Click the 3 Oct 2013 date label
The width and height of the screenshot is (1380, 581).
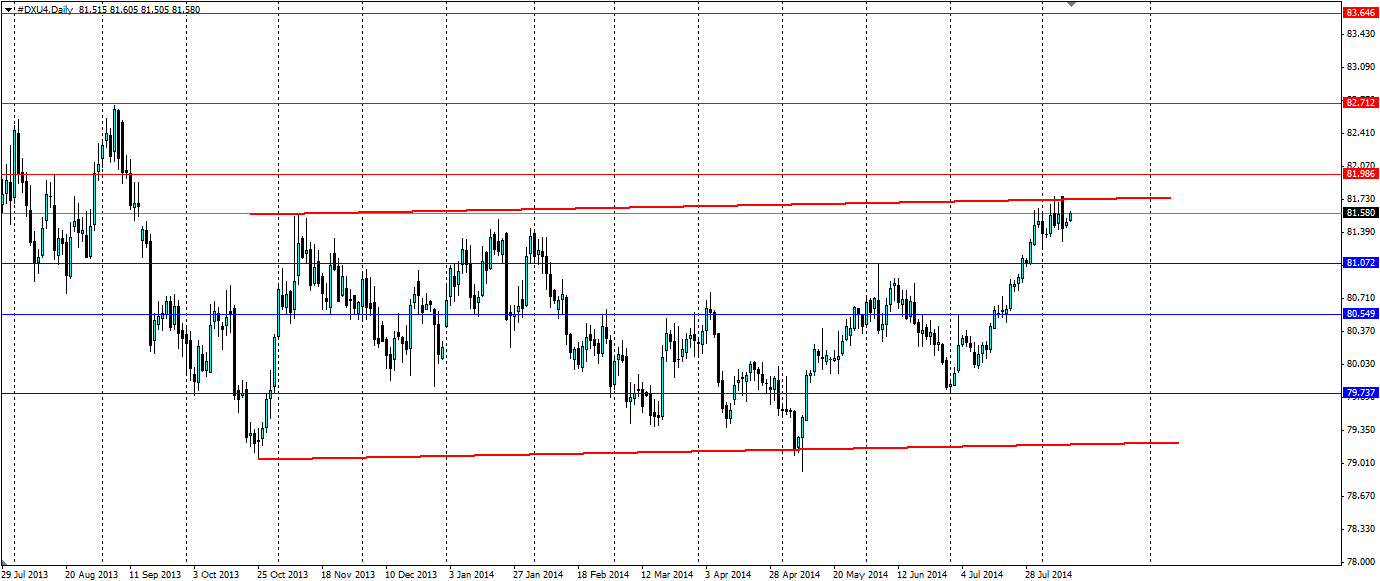(x=217, y=575)
